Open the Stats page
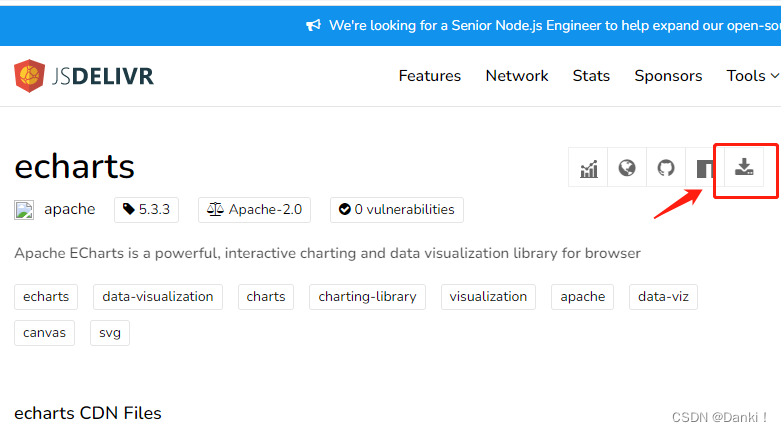This screenshot has height=432, width=781. 591,76
